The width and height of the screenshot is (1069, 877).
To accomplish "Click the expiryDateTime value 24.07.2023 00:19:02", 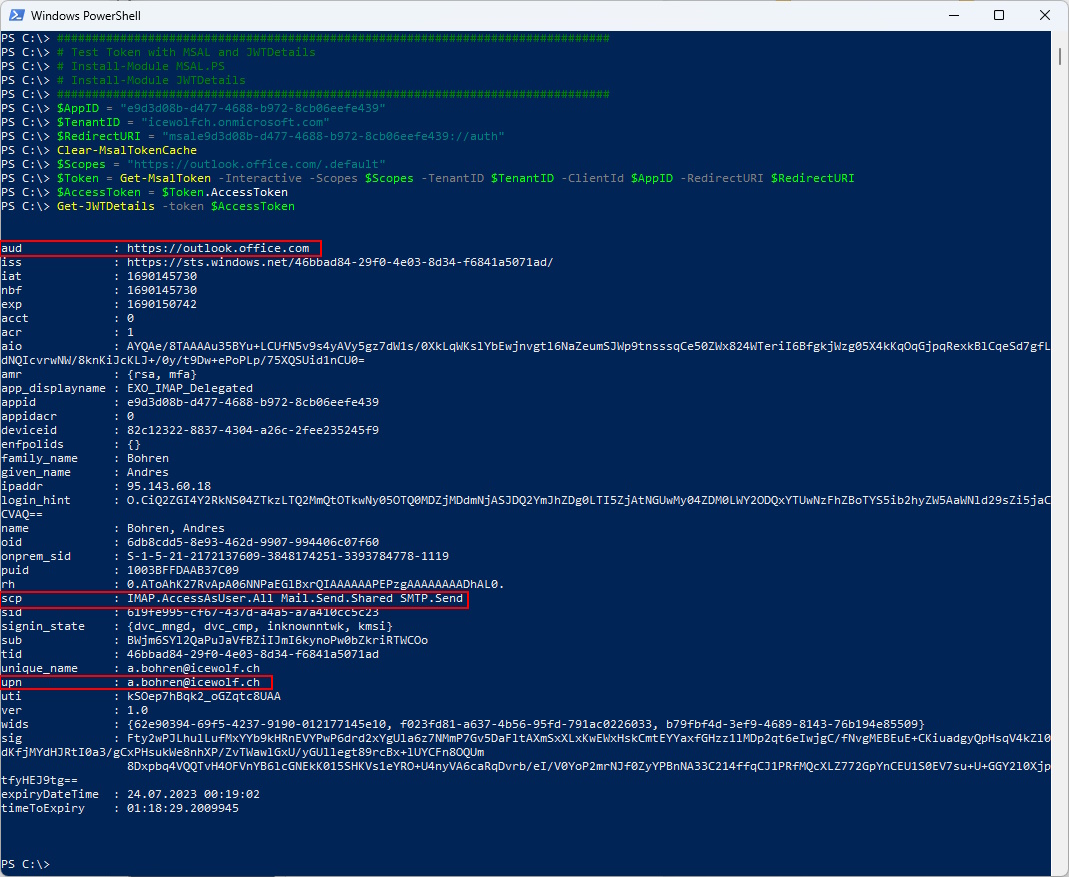I will [x=193, y=794].
